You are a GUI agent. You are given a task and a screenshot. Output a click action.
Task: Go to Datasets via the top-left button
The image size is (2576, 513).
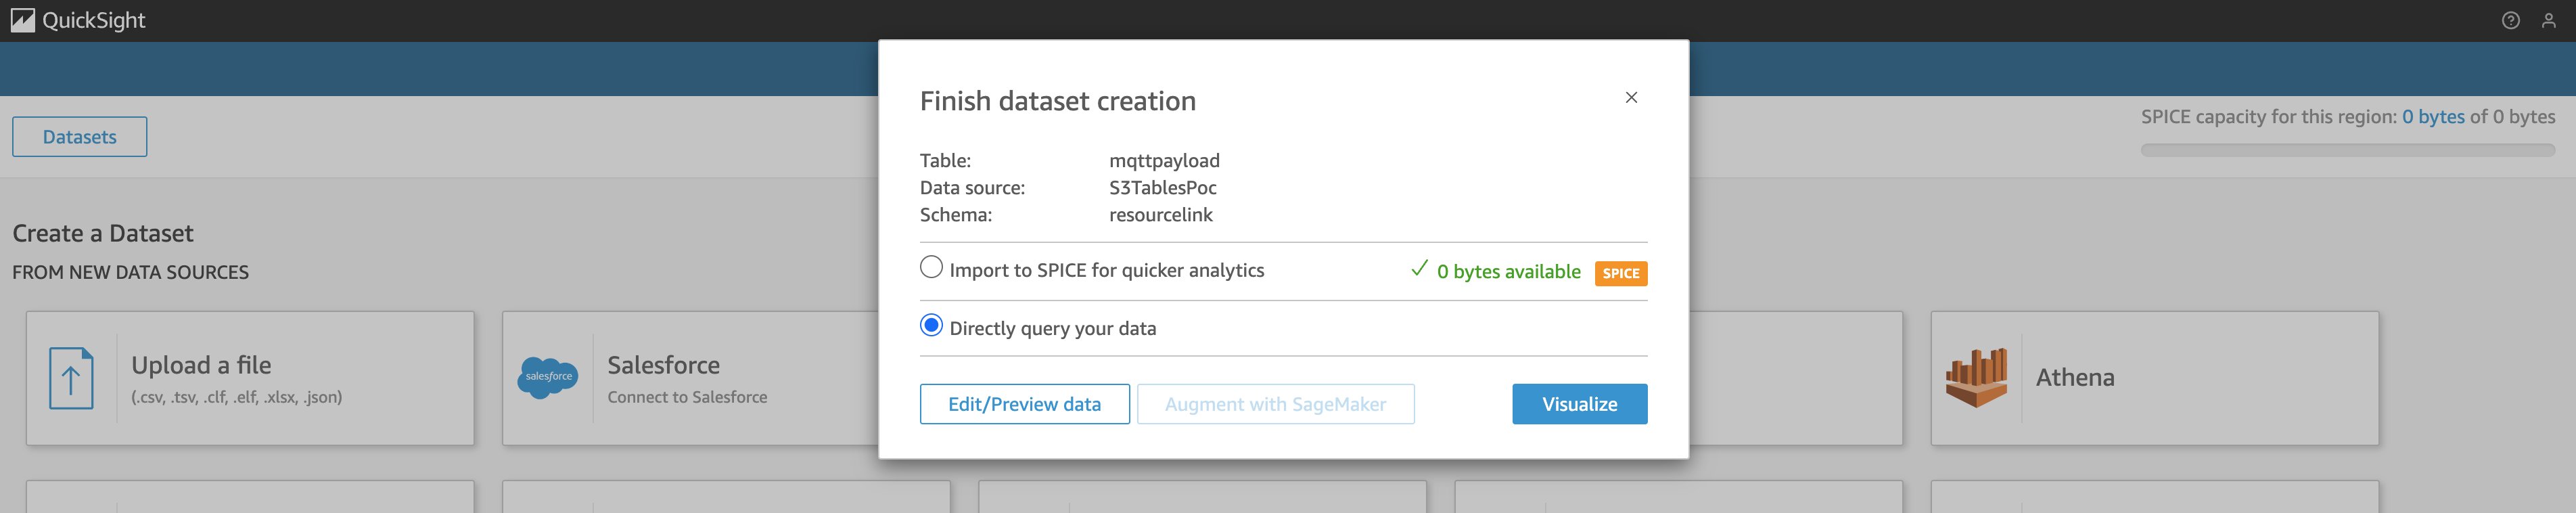(x=80, y=137)
